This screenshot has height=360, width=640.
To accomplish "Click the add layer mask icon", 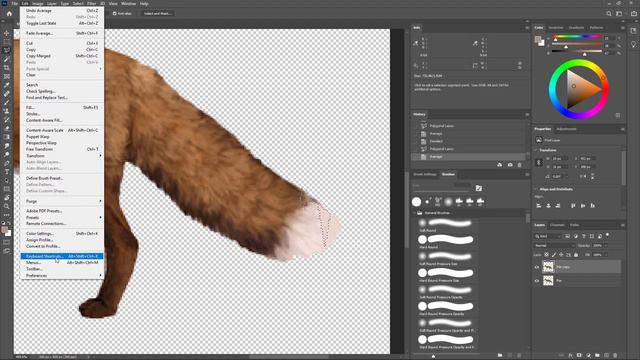I will (579, 356).
